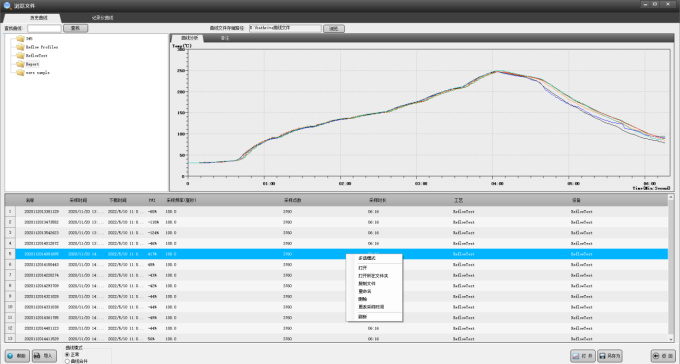
Task: Open the ReflowTest folder icon
Action: click(x=20, y=56)
